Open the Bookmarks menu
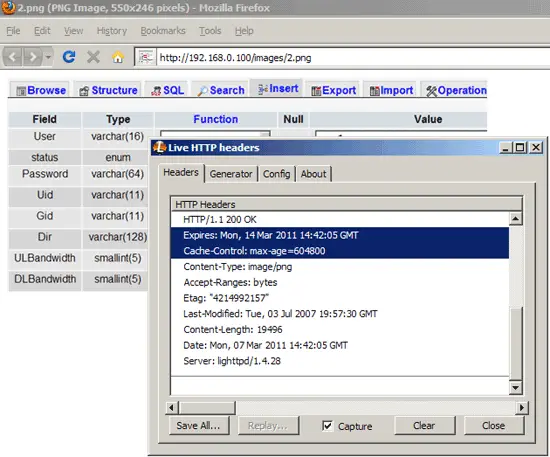Image resolution: width=550 pixels, height=457 pixels. pyautogui.click(x=163, y=31)
